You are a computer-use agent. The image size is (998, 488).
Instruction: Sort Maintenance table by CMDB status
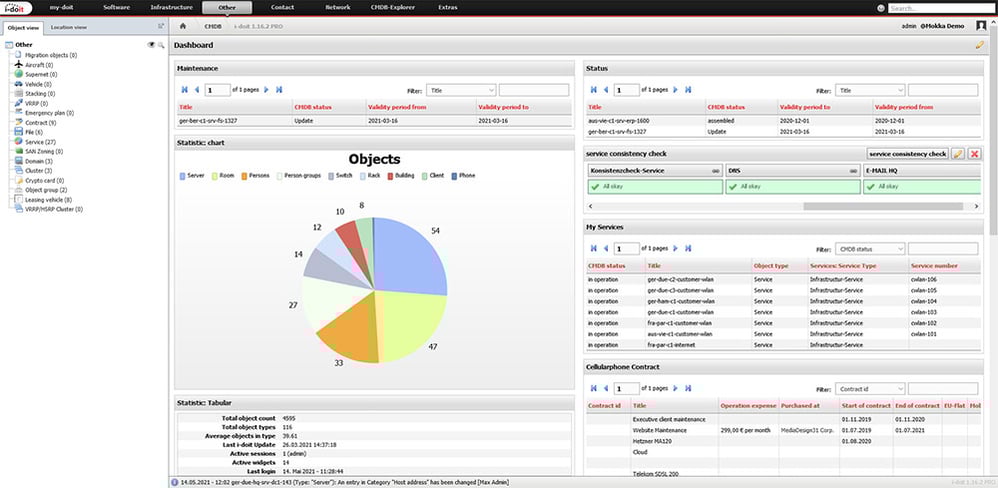tap(313, 107)
